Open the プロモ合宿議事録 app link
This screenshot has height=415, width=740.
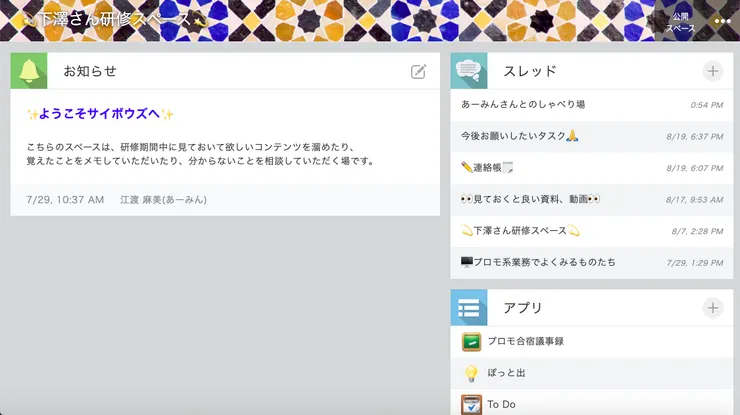(526, 342)
